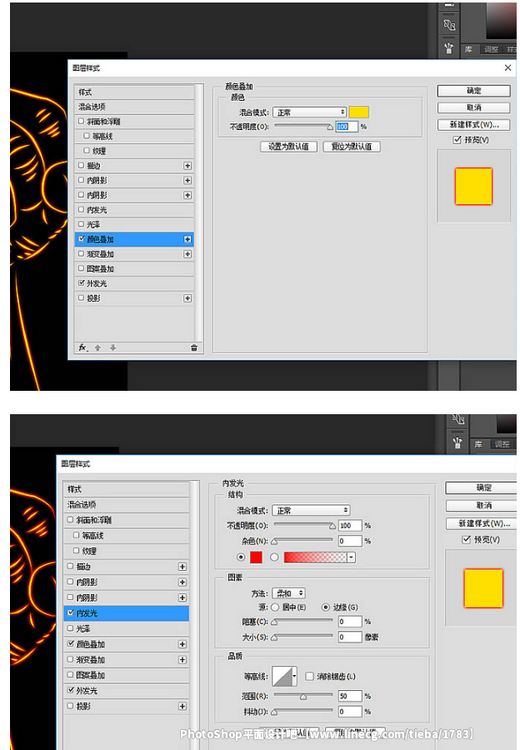This screenshot has width=520, height=750.
Task: Click plus icon beside 描边 in Inner Glow dialog
Action: [182, 566]
